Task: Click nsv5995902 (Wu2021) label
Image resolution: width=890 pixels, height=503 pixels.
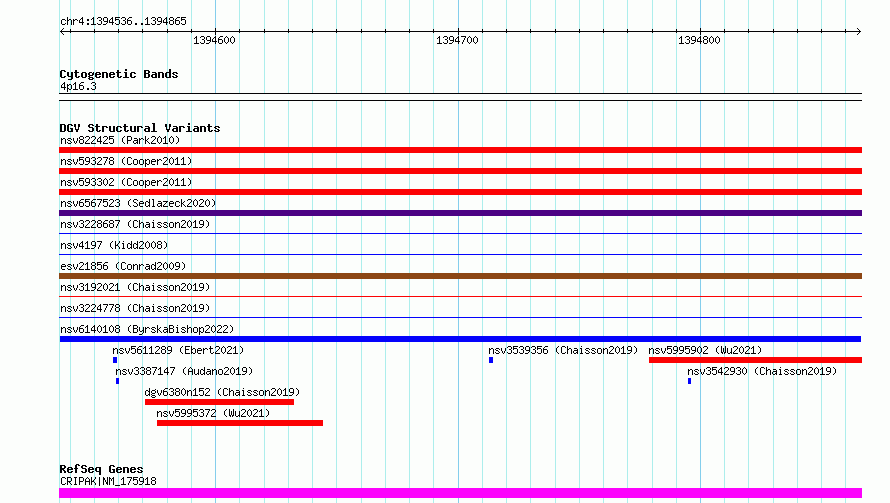Action: click(x=705, y=350)
